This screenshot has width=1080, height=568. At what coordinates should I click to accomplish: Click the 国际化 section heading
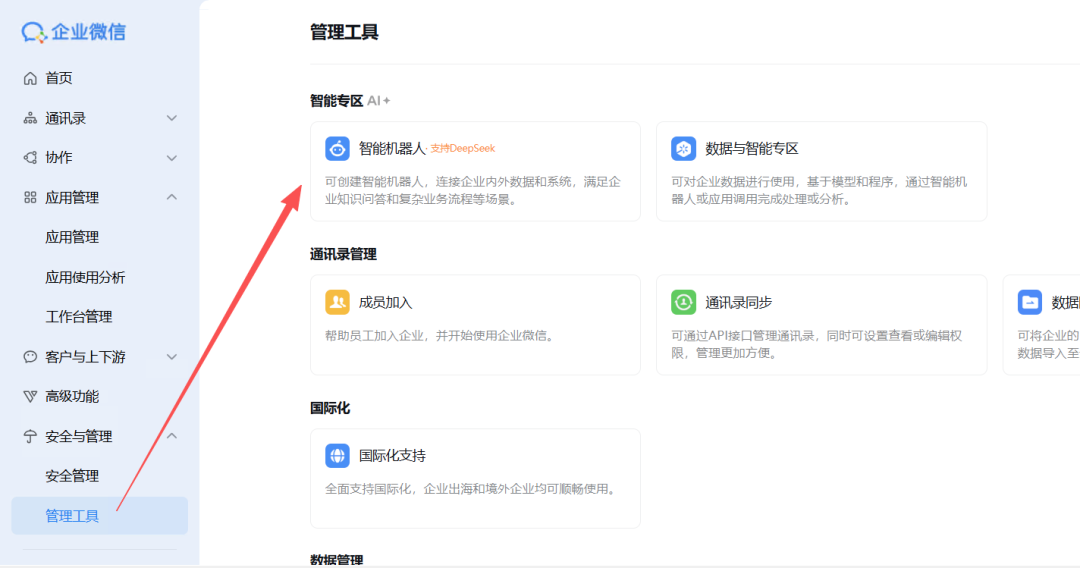(x=330, y=408)
